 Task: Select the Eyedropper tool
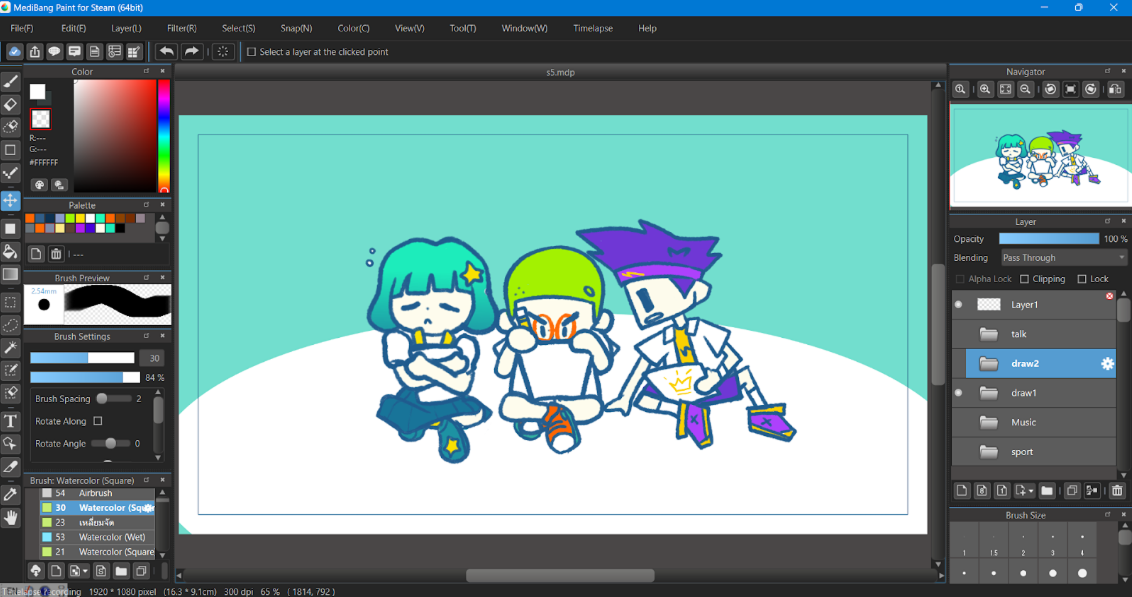click(x=11, y=494)
